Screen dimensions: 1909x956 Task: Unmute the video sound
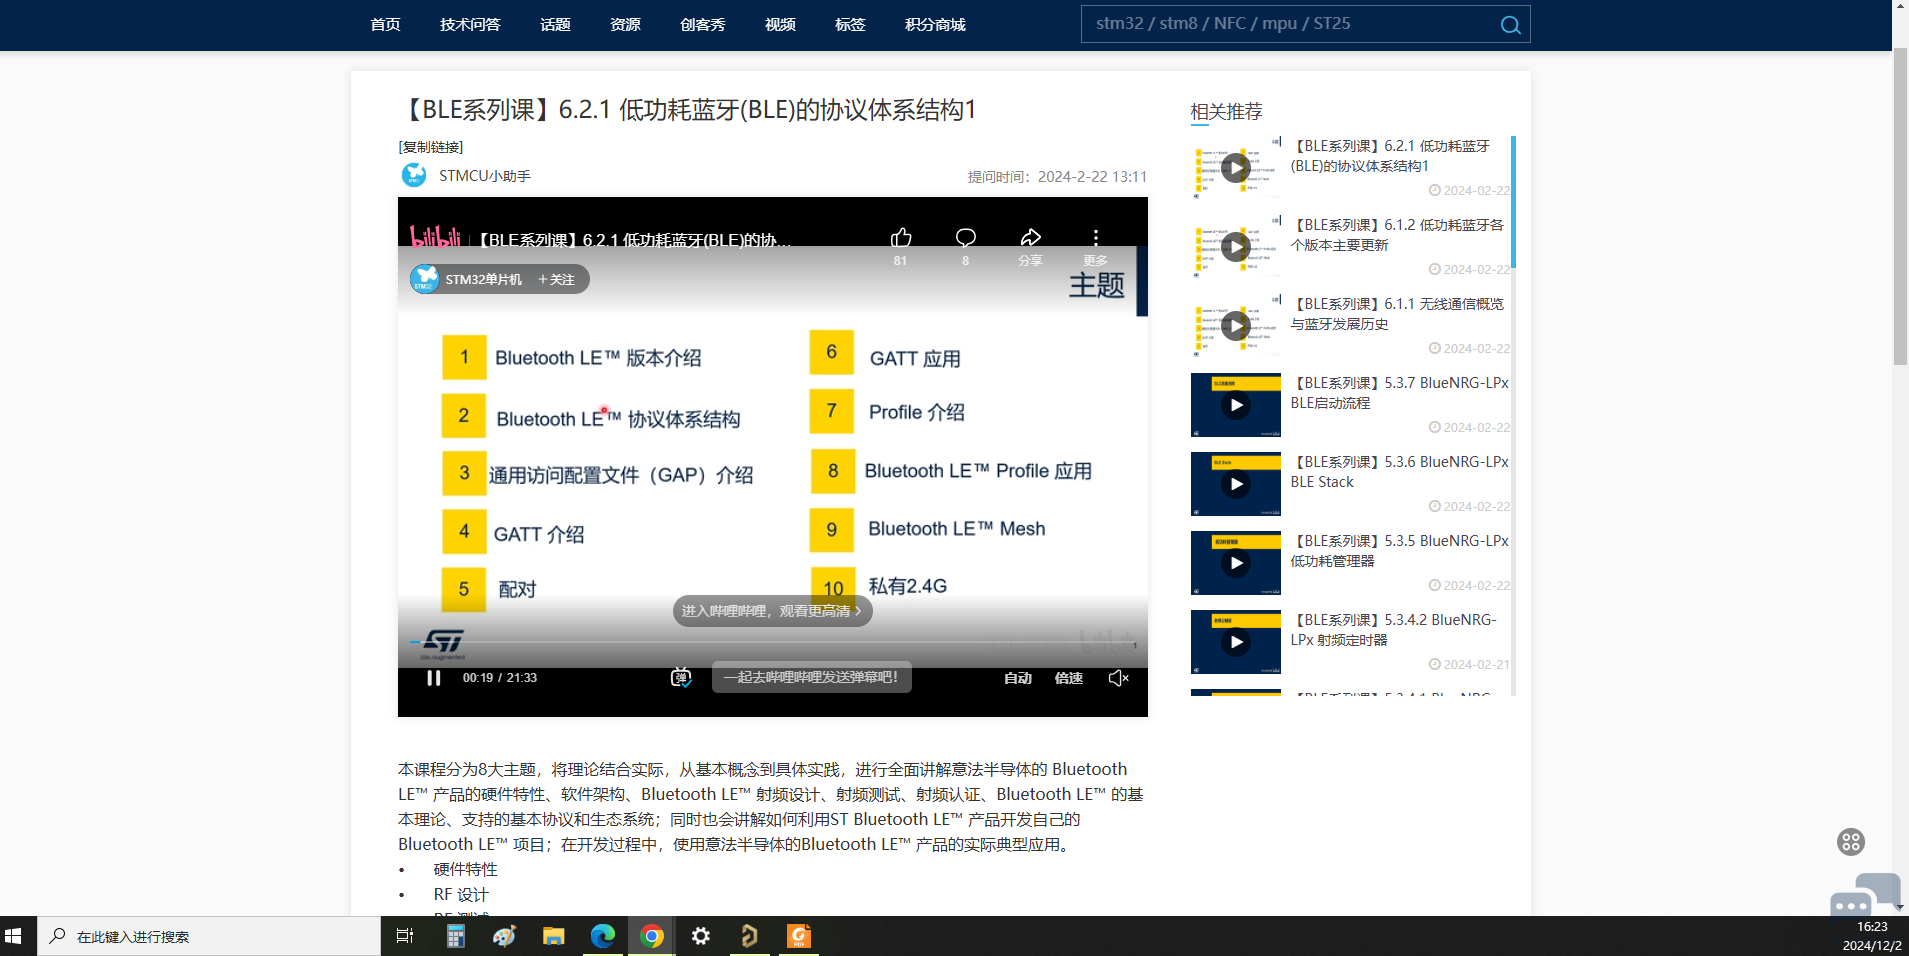click(x=1119, y=678)
